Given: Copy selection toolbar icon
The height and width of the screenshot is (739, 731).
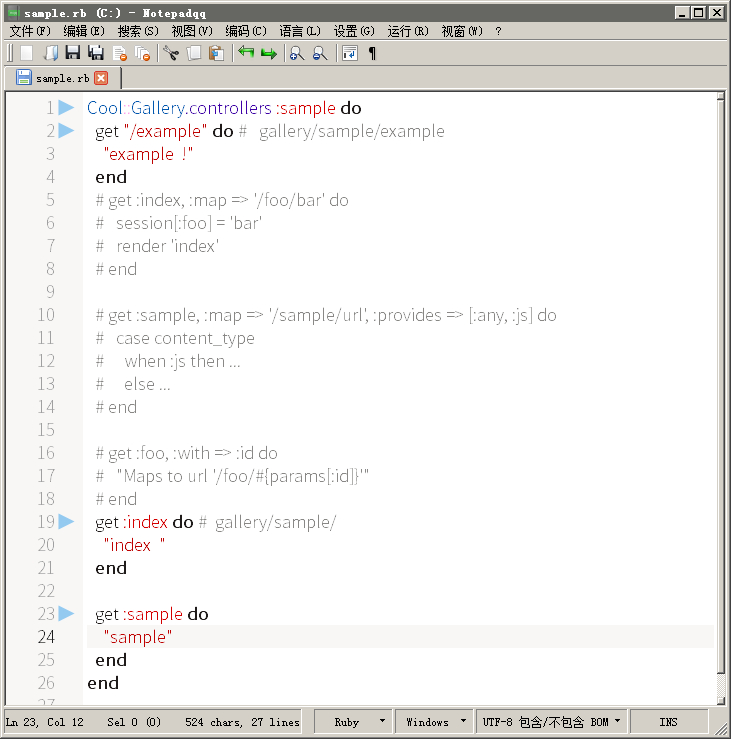Looking at the screenshot, I should coord(194,53).
